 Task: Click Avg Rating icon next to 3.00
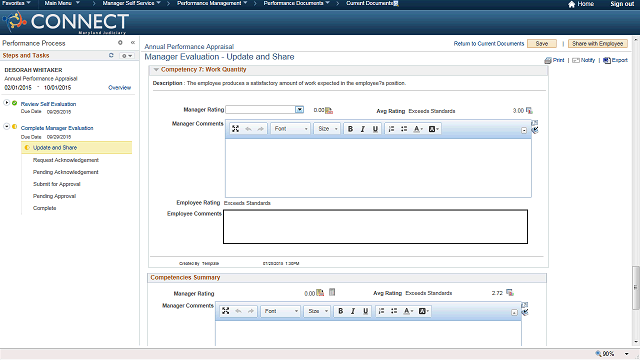pyautogui.click(x=529, y=111)
